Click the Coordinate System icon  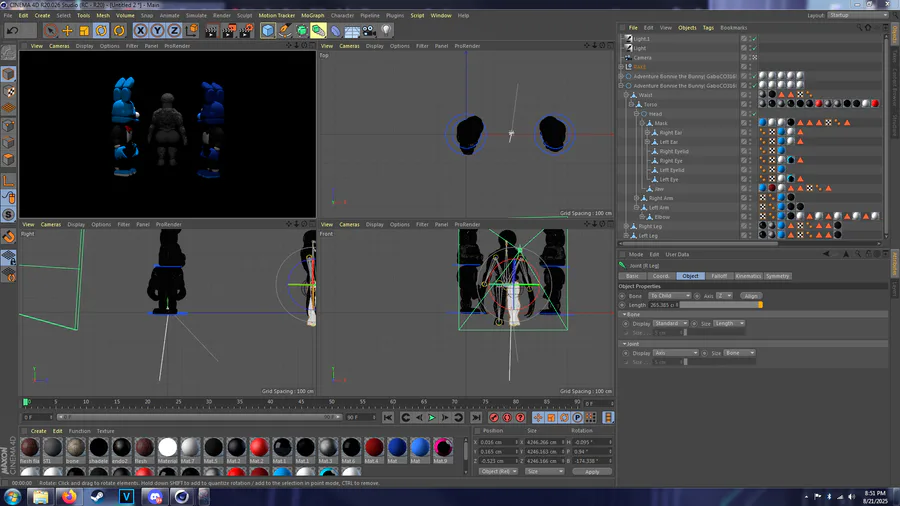tap(192, 30)
